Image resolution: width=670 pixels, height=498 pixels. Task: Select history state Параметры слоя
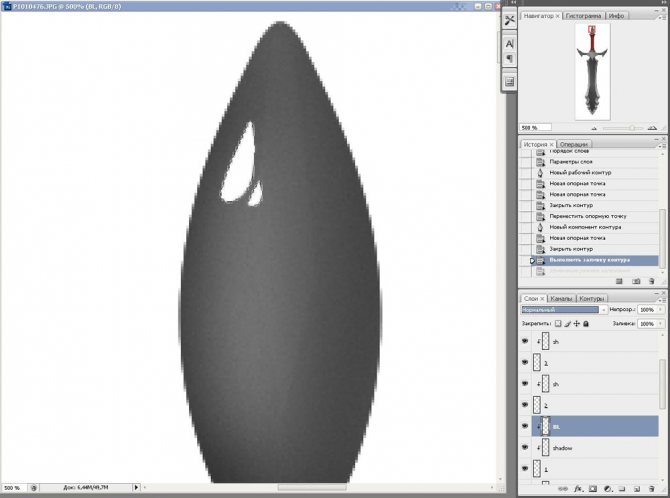click(596, 162)
